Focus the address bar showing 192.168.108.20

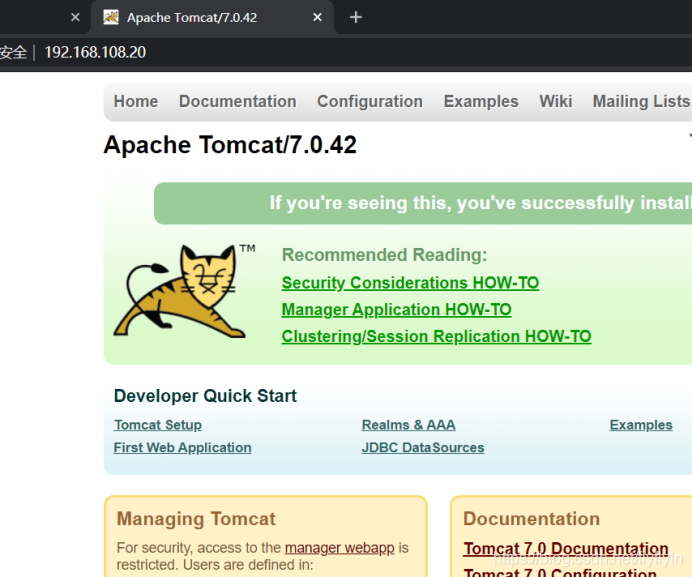[95, 52]
